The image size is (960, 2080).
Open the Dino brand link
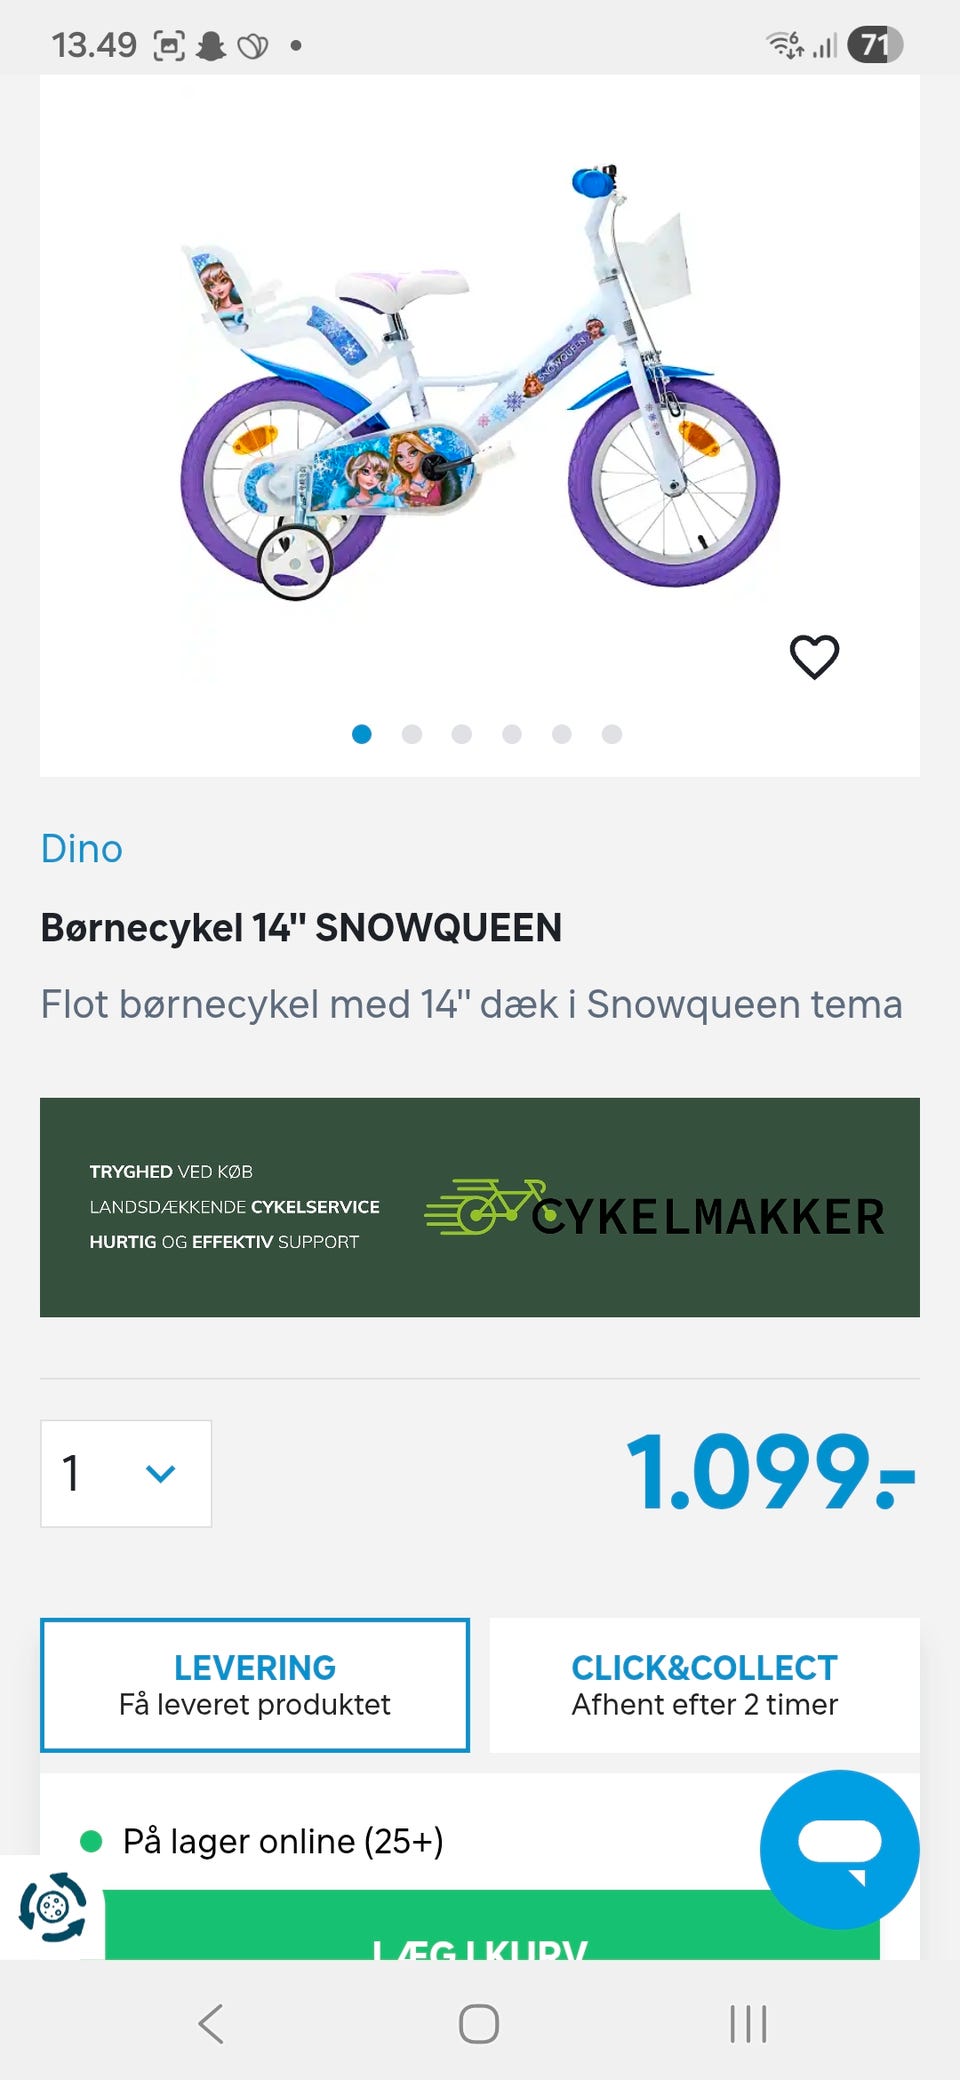(82, 849)
